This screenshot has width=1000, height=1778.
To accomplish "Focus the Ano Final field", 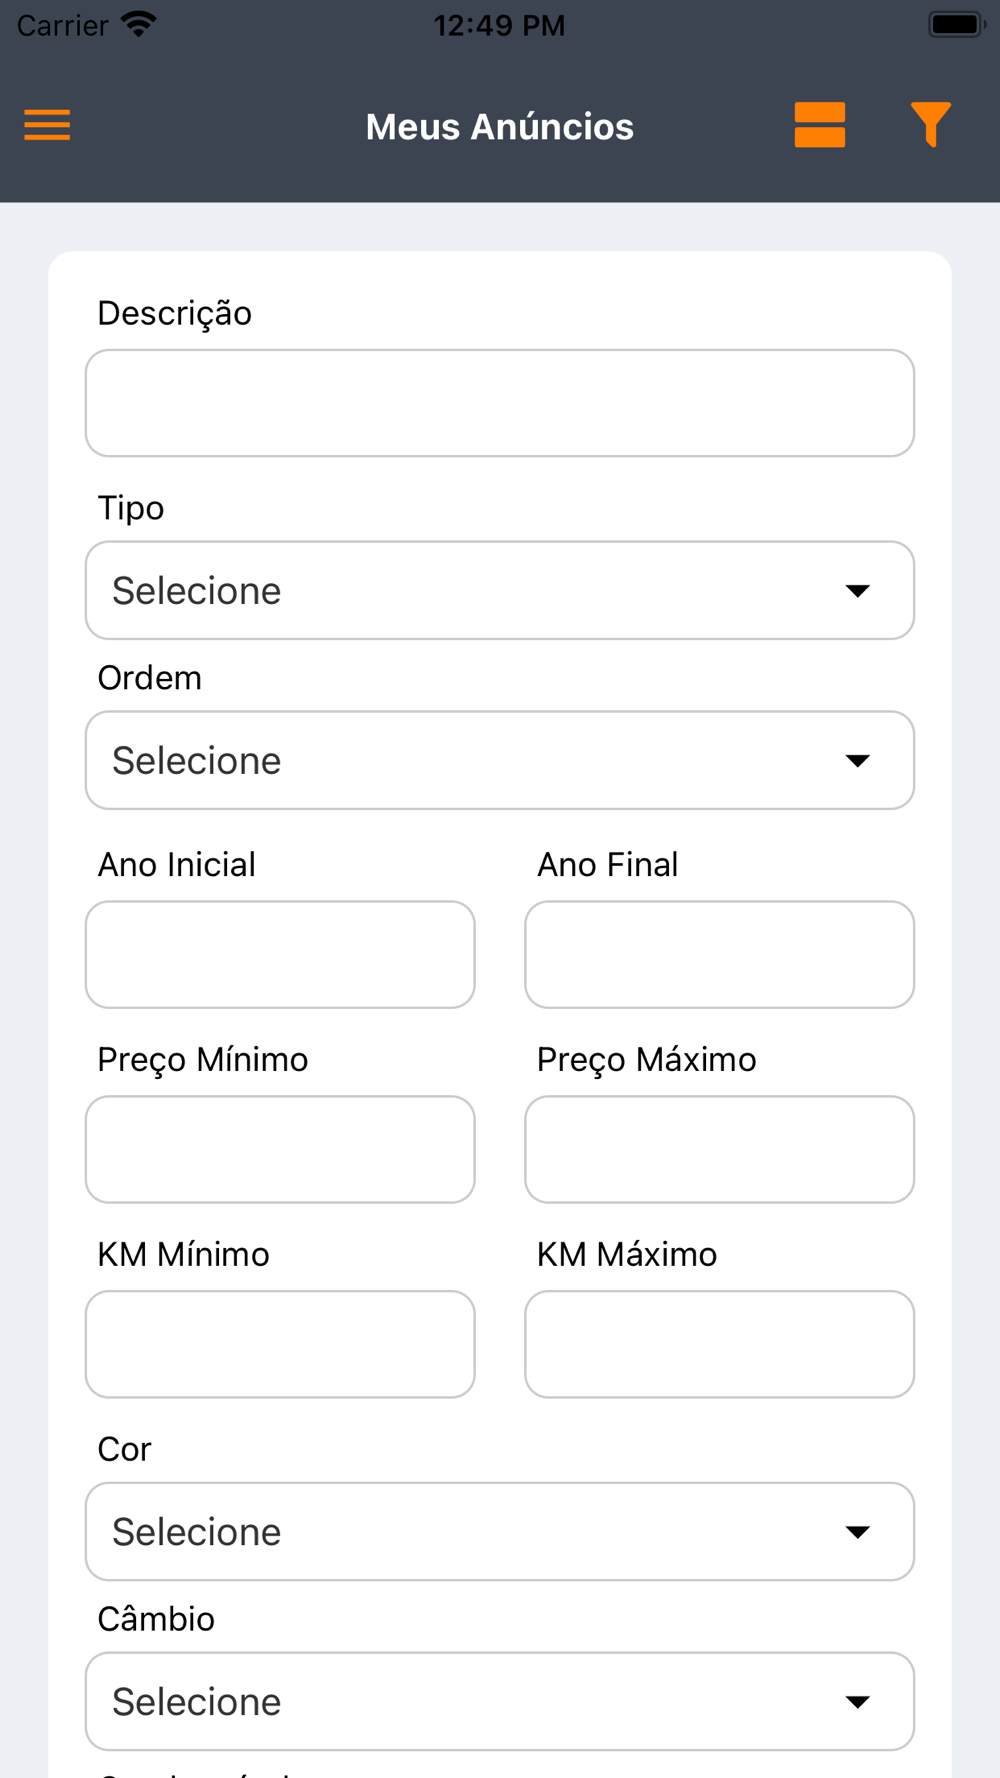I will 719,954.
